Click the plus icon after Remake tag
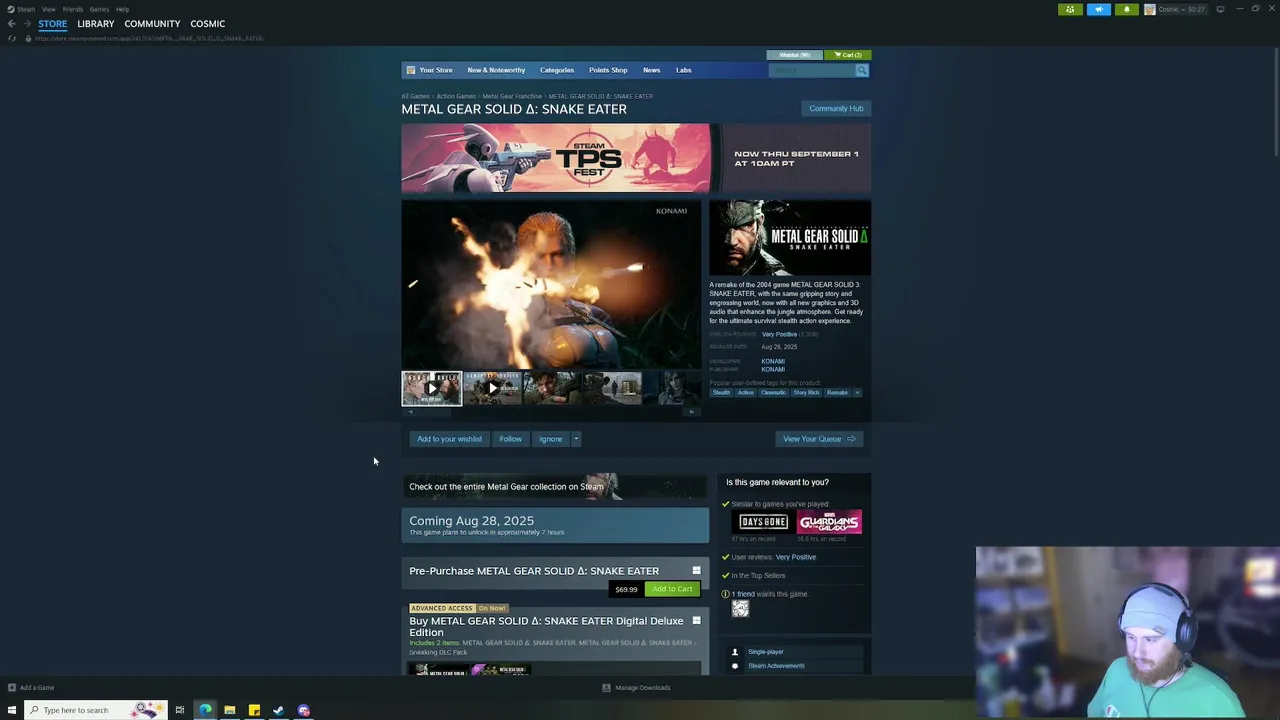This screenshot has width=1280, height=720. pyautogui.click(x=857, y=393)
